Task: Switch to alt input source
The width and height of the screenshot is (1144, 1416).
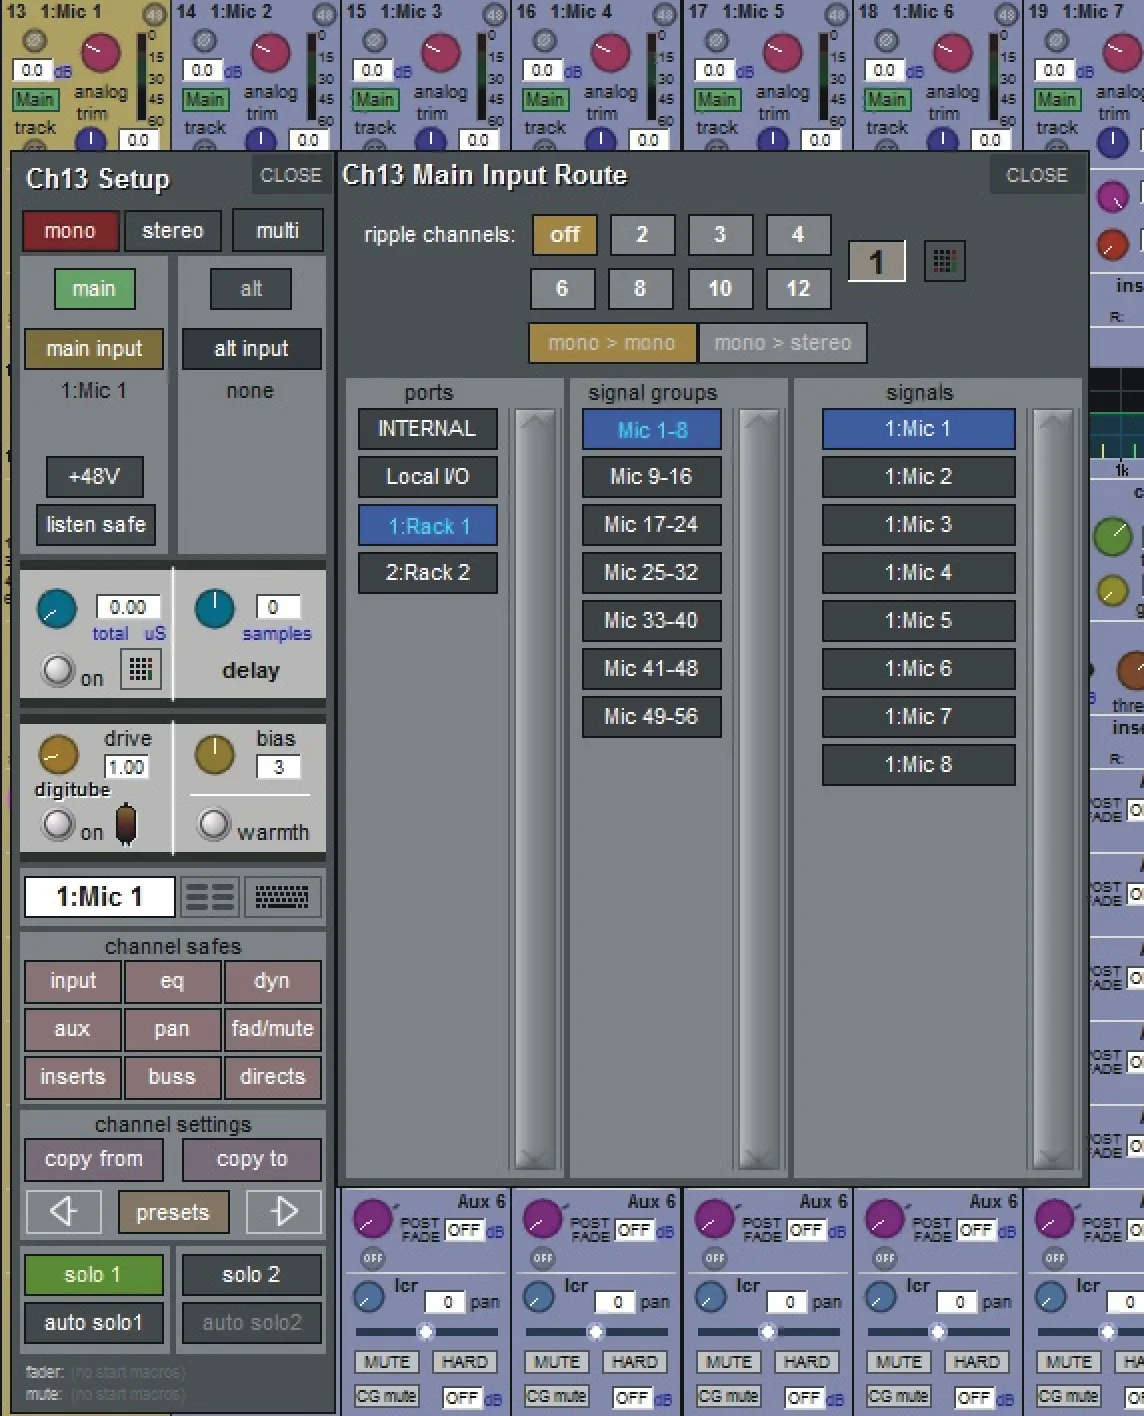Action: point(251,289)
